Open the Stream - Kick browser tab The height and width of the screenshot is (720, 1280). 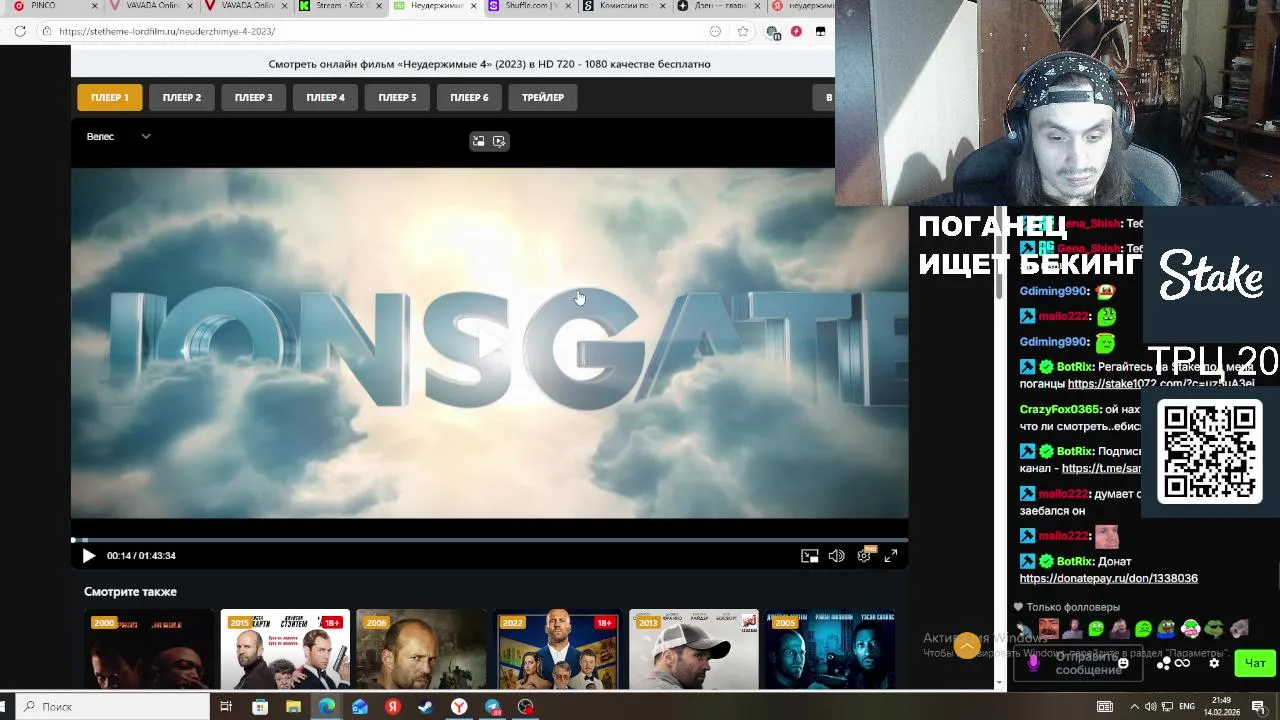pos(340,6)
